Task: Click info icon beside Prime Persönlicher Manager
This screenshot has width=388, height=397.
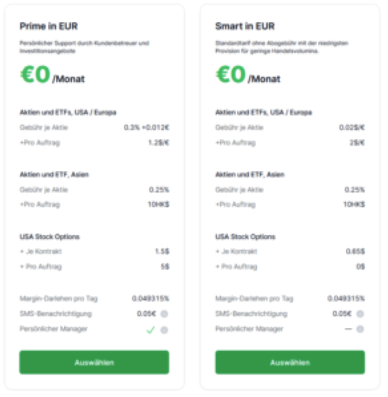Action: (x=164, y=330)
